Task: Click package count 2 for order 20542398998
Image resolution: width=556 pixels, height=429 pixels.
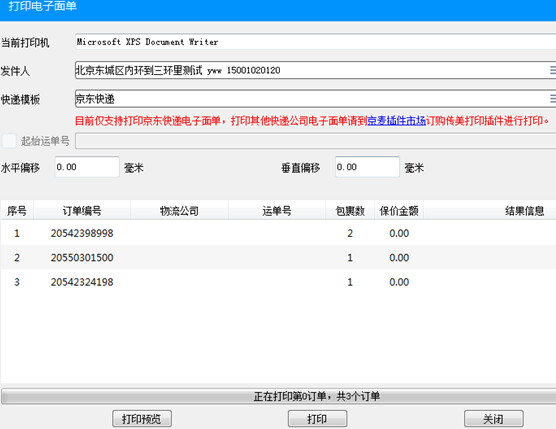Action: coord(350,233)
